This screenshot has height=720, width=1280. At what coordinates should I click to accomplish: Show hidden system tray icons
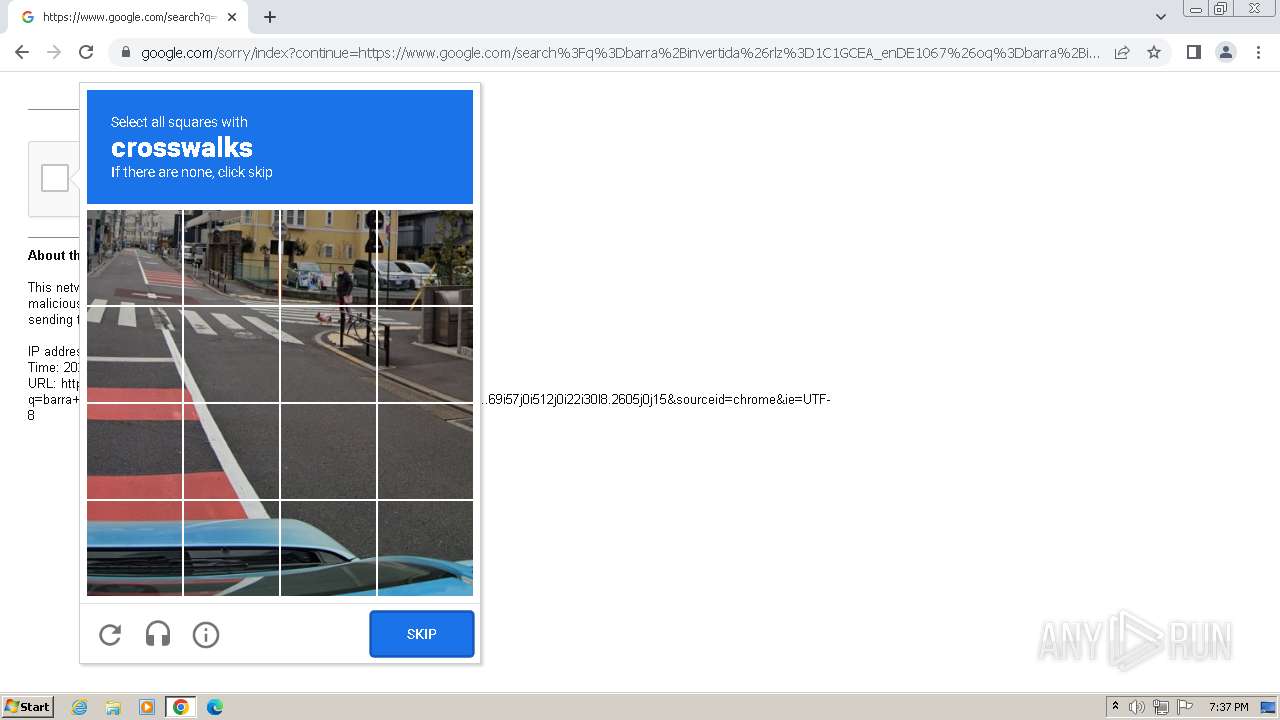[x=1115, y=707]
